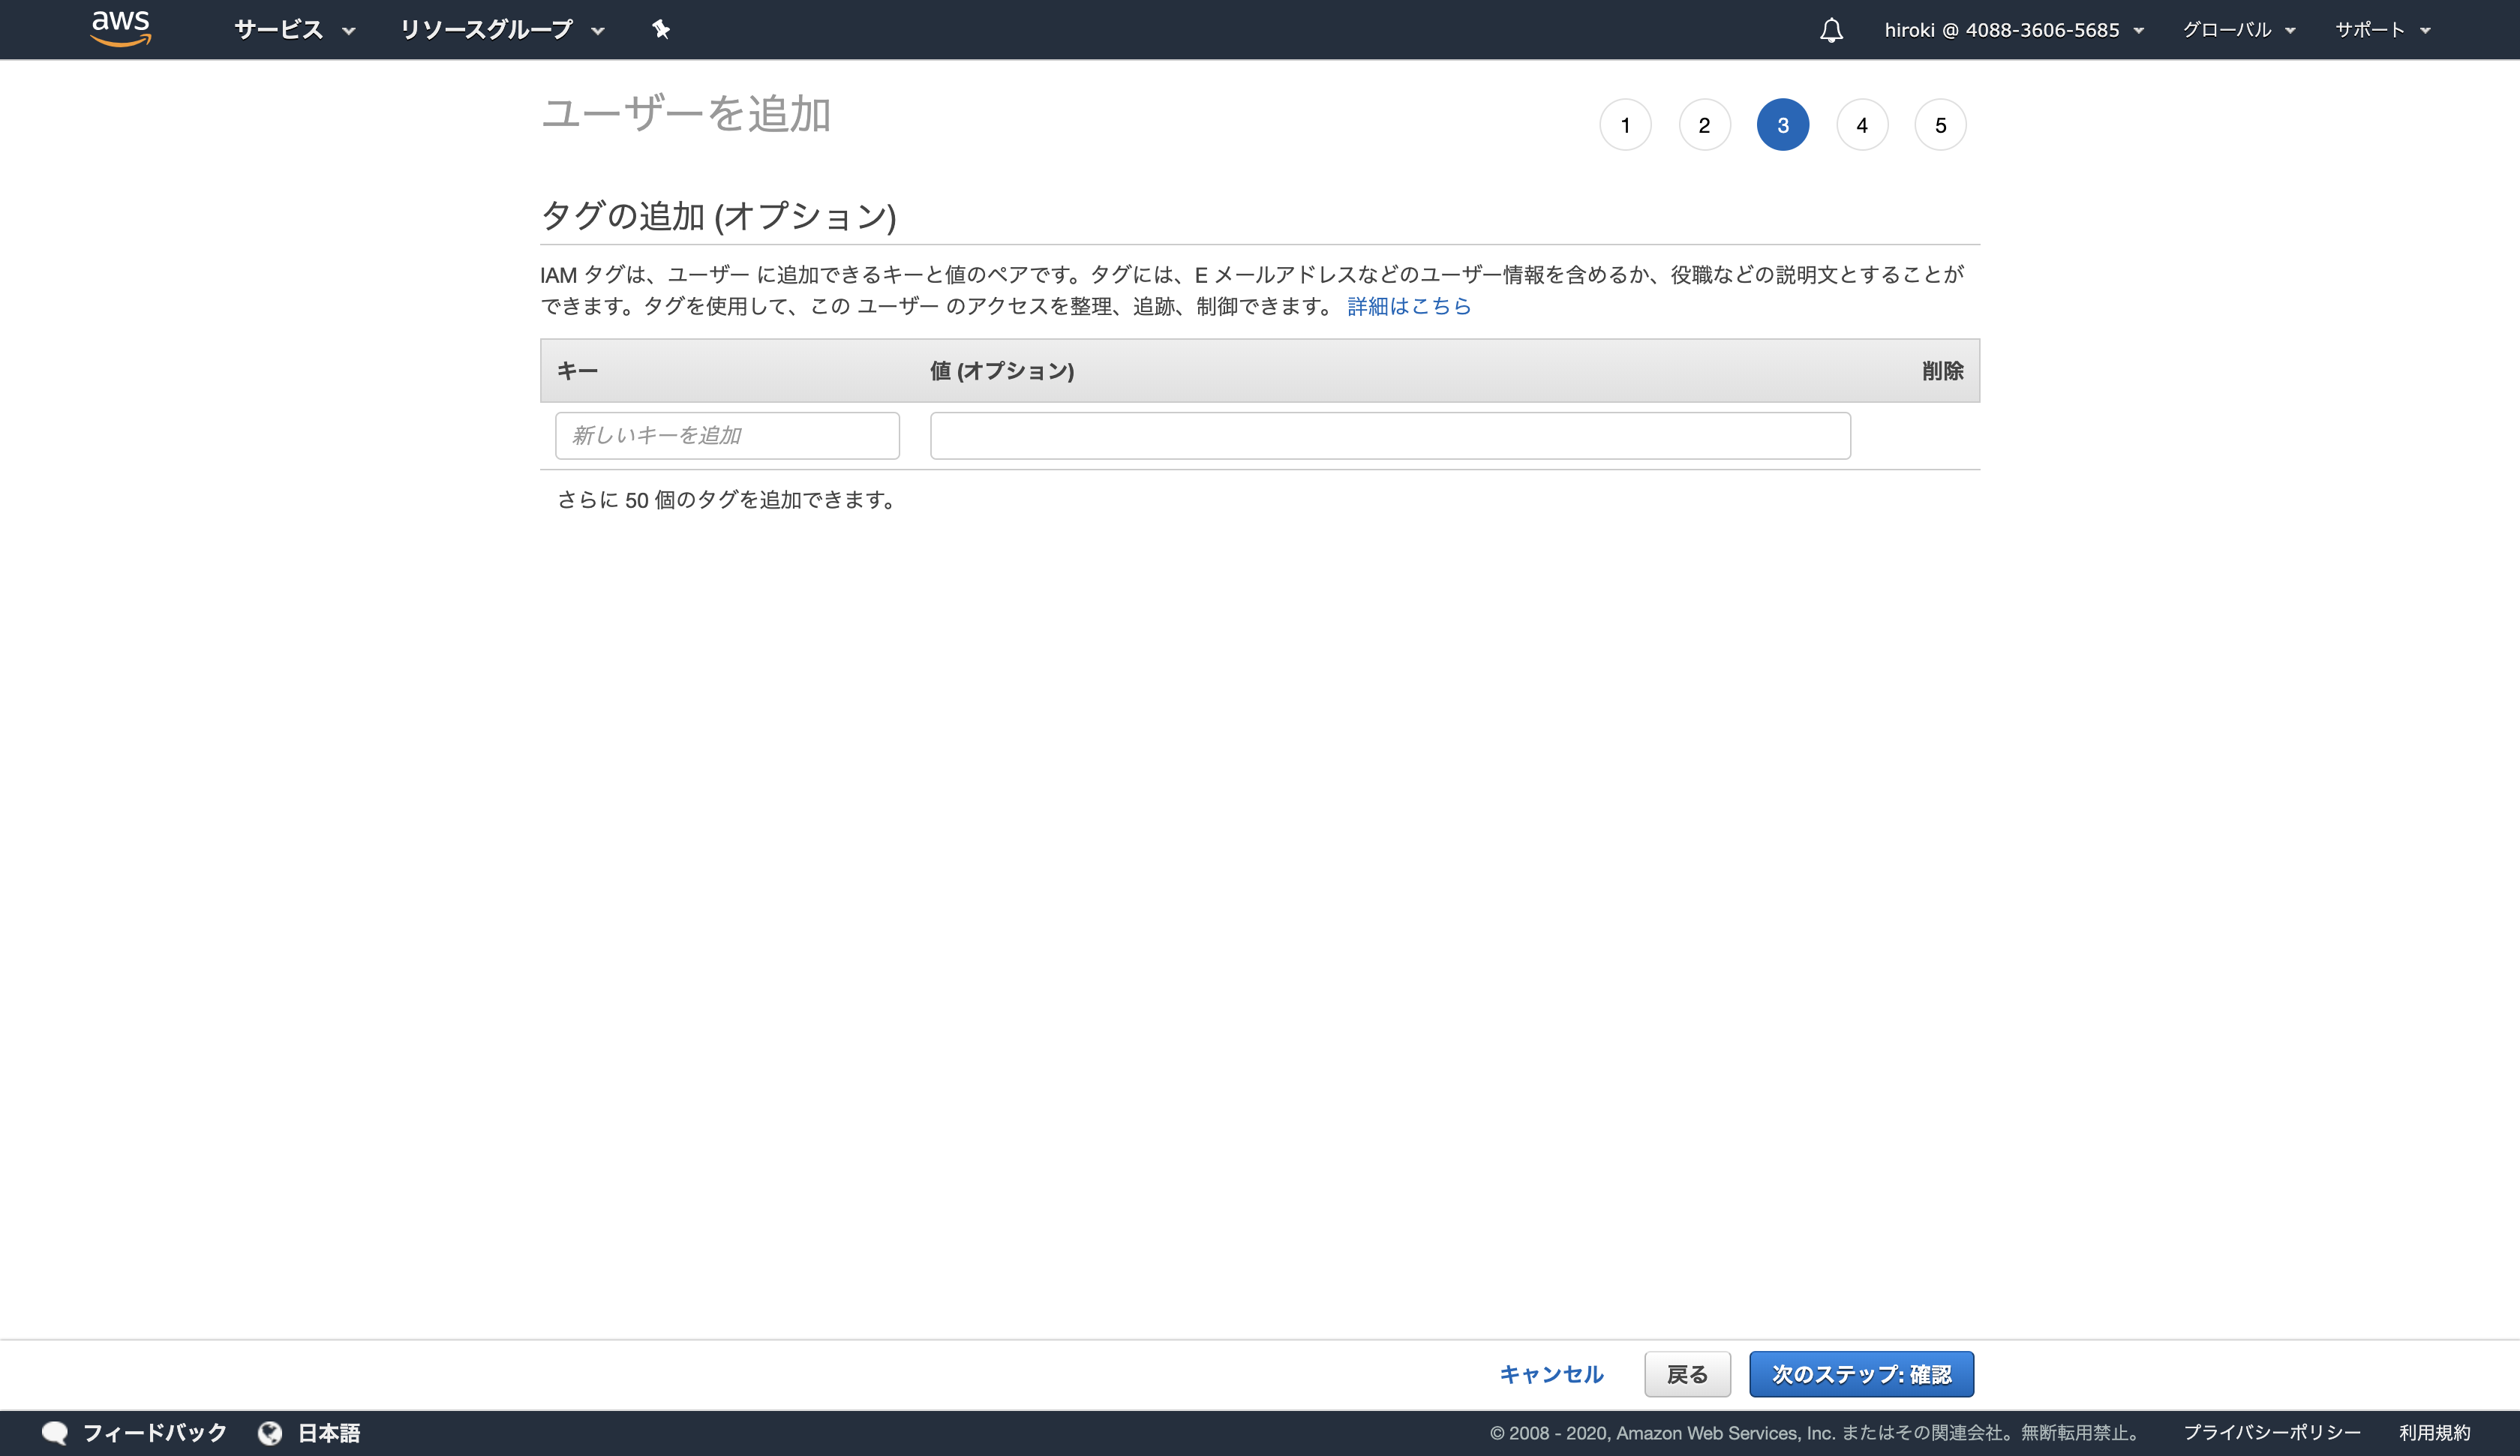
Task: Click the AWS logo home icon
Action: click(x=120, y=28)
